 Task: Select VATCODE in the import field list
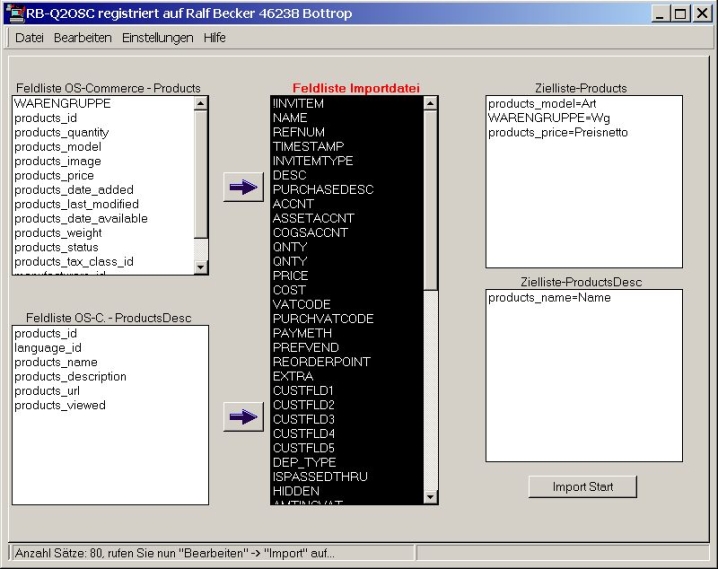pyautogui.click(x=300, y=304)
